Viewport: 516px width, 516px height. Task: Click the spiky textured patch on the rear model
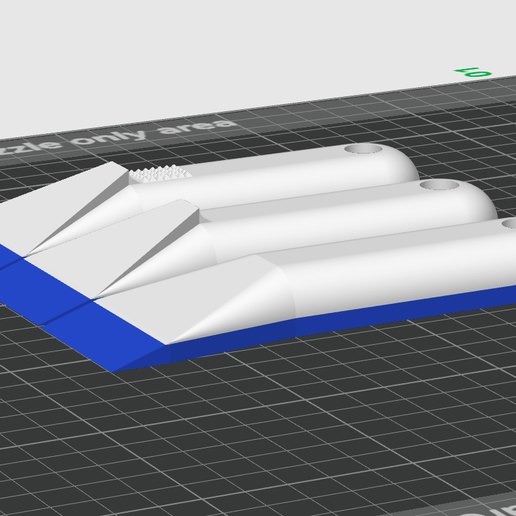point(160,174)
